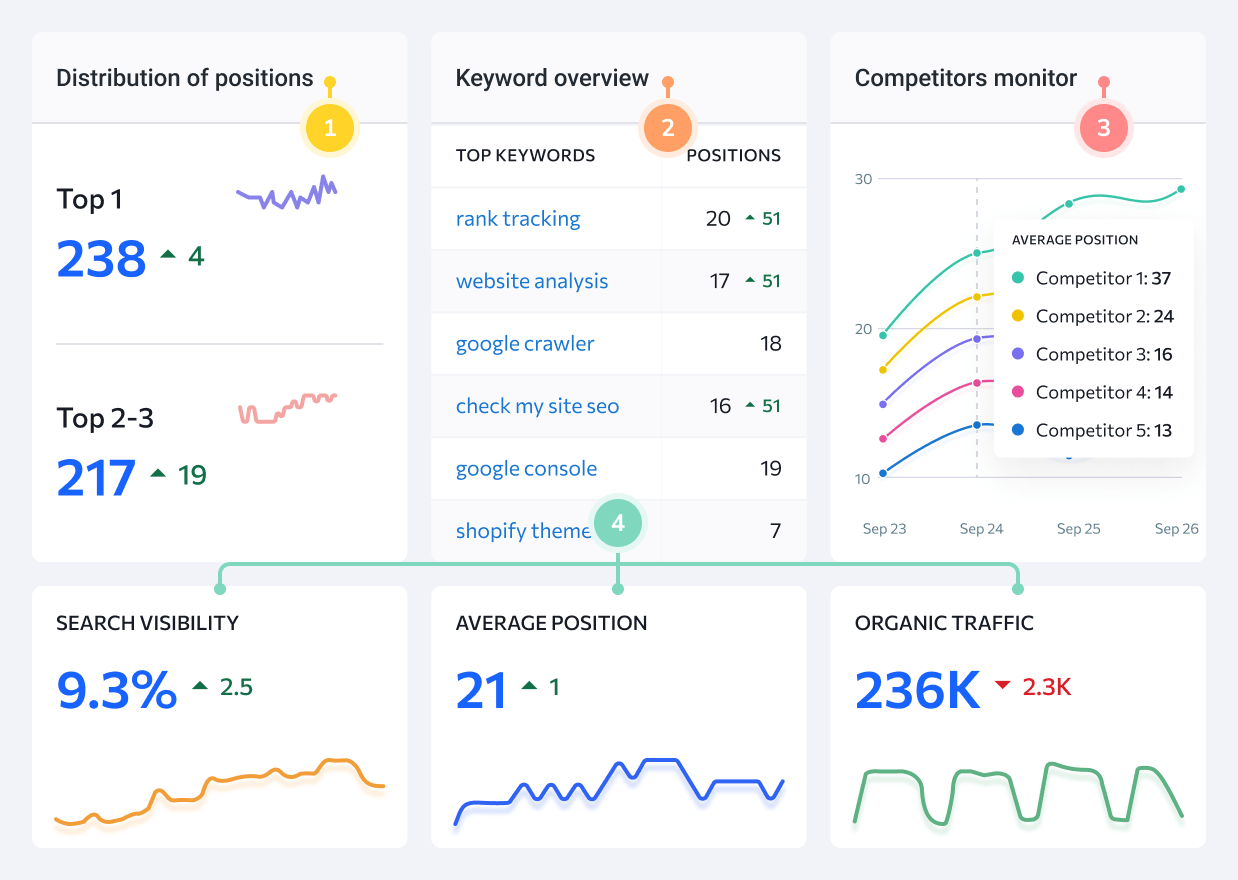The width and height of the screenshot is (1238, 880).
Task: Open the "website analysis" keyword link
Action: [x=531, y=281]
